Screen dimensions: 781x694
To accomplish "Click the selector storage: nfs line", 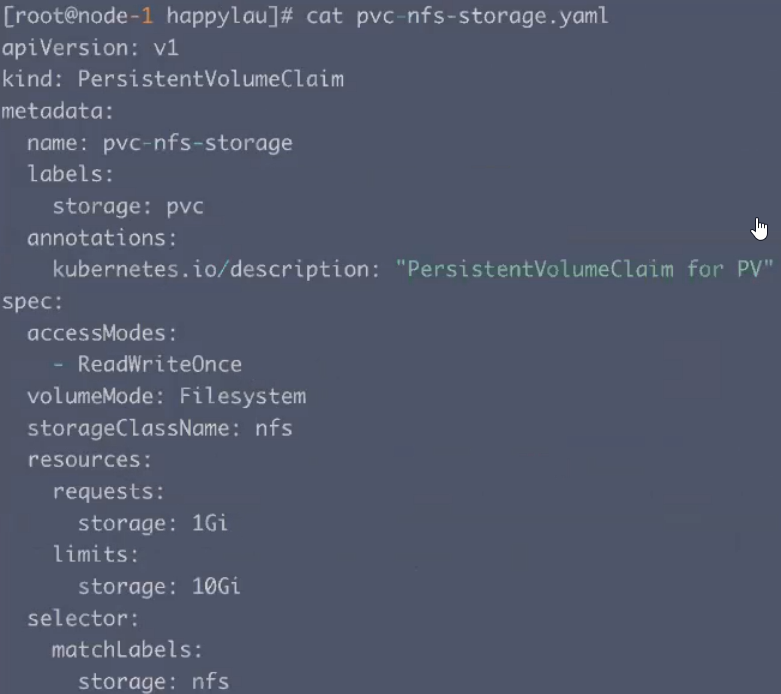I will click(153, 682).
